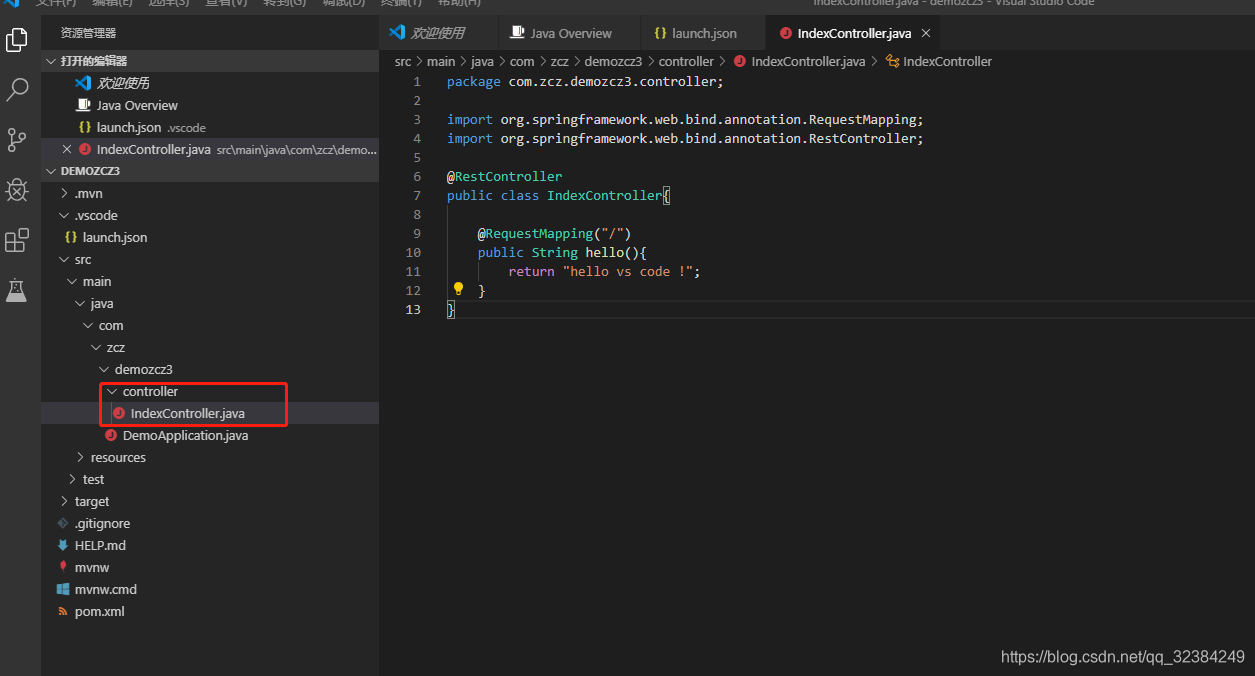
Task: Click the java breadcrumb segment
Action: click(x=483, y=61)
